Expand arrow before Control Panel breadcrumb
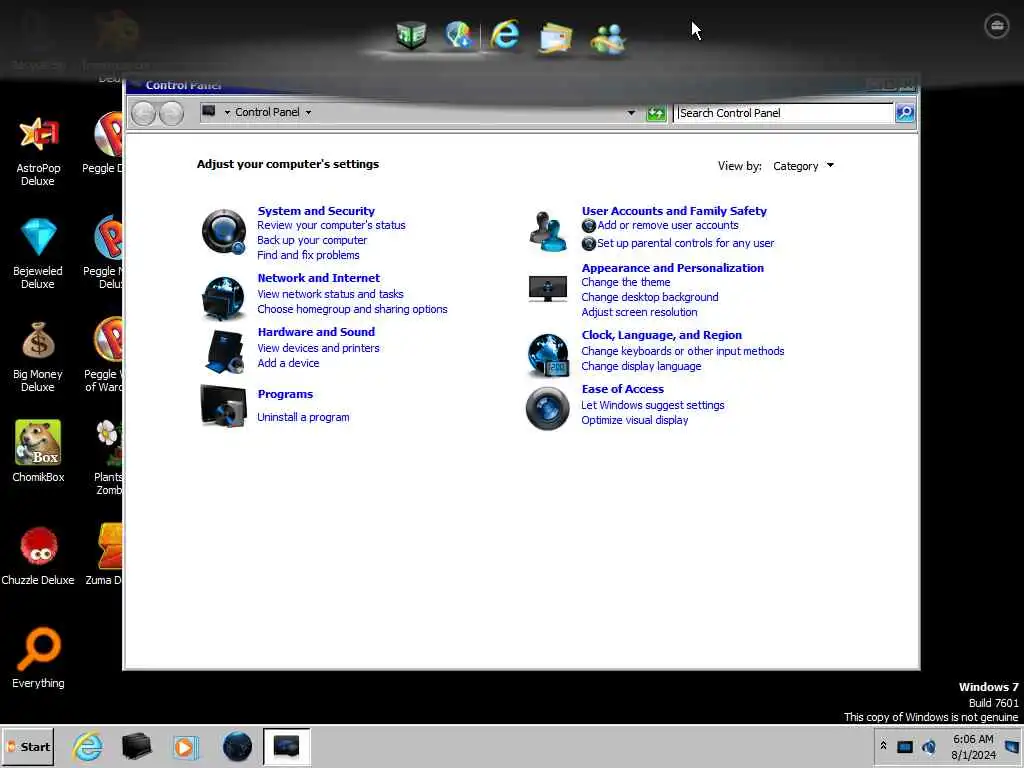 tap(227, 112)
